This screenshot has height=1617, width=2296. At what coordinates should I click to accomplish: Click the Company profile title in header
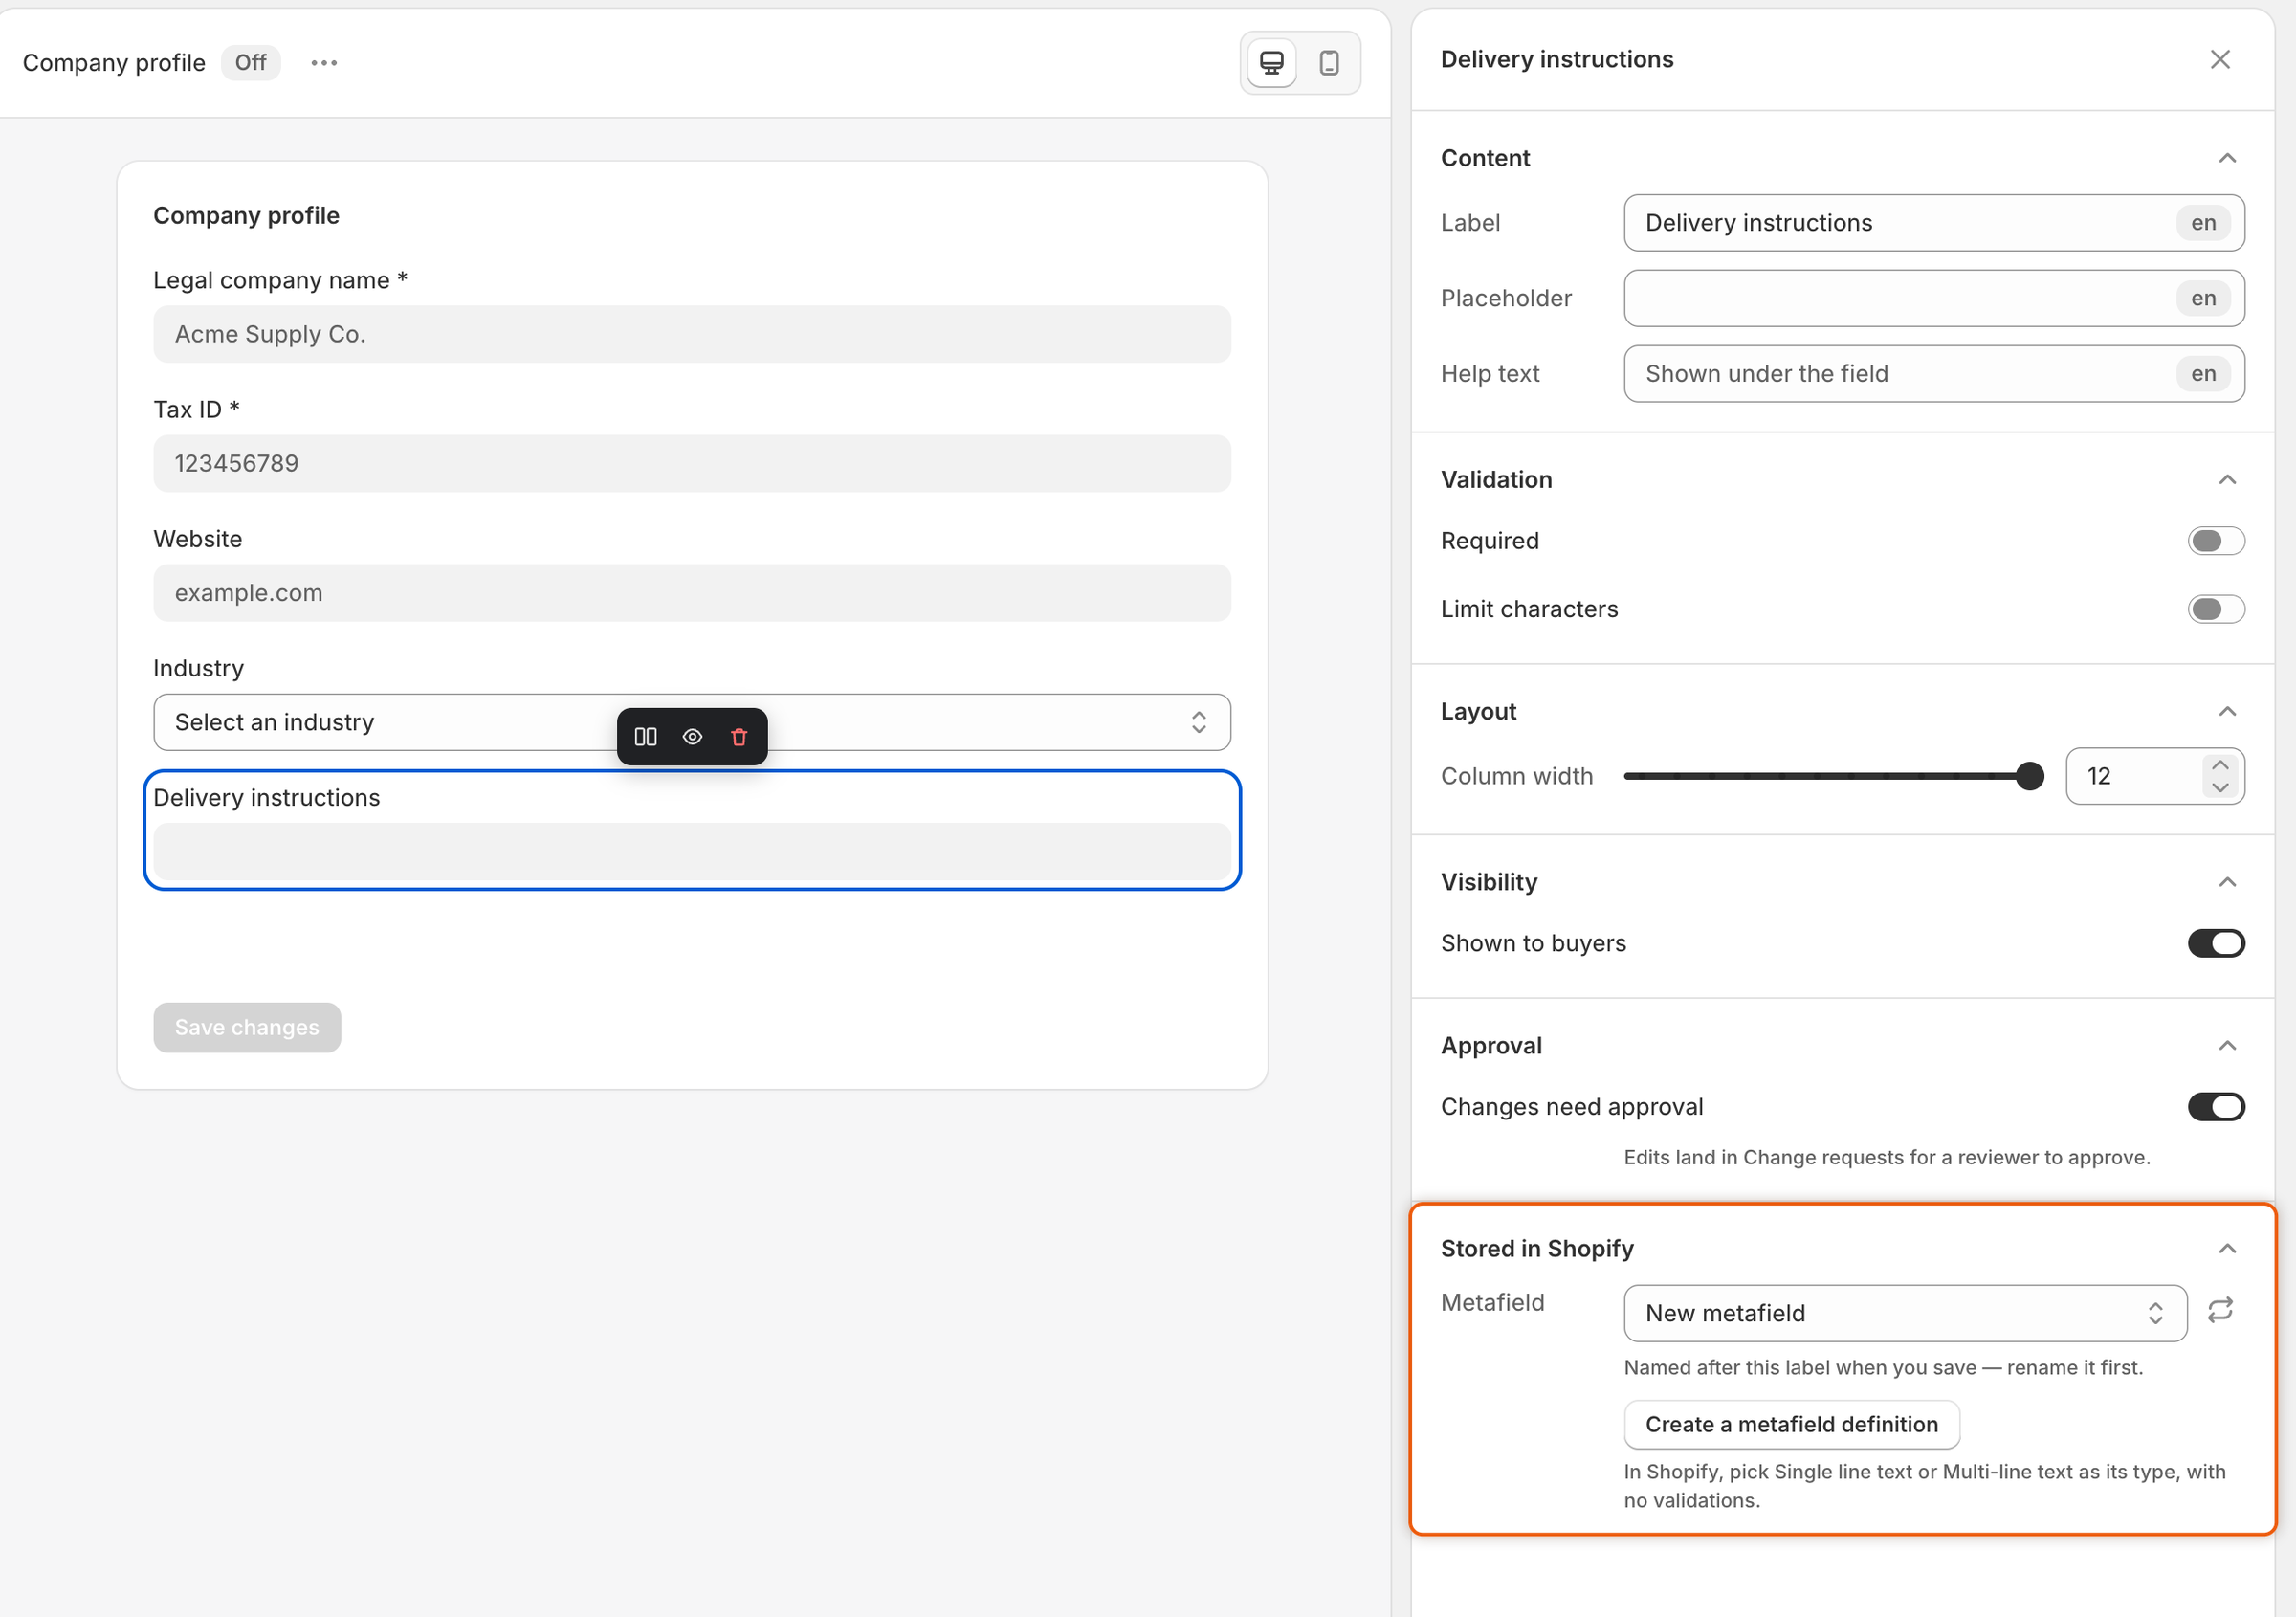pyautogui.click(x=114, y=63)
